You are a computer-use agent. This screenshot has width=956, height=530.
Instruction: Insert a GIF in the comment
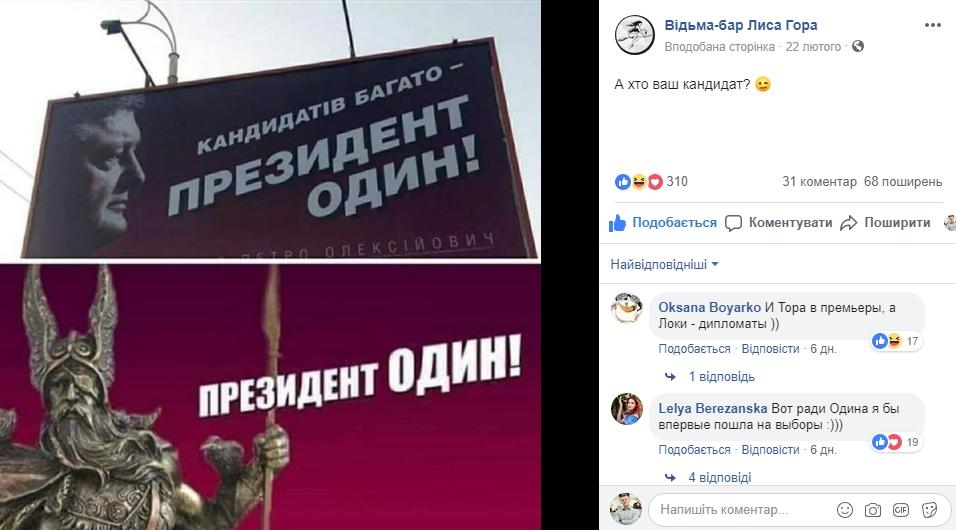point(901,510)
